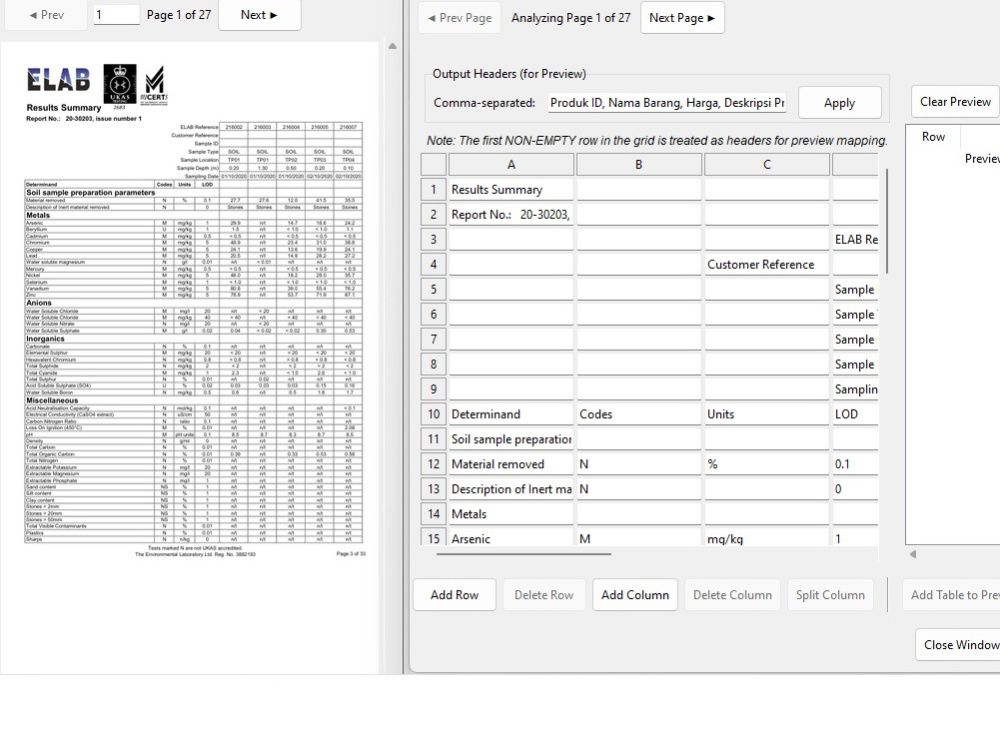
Task: Click the Prev Page analysis button
Action: click(x=460, y=18)
